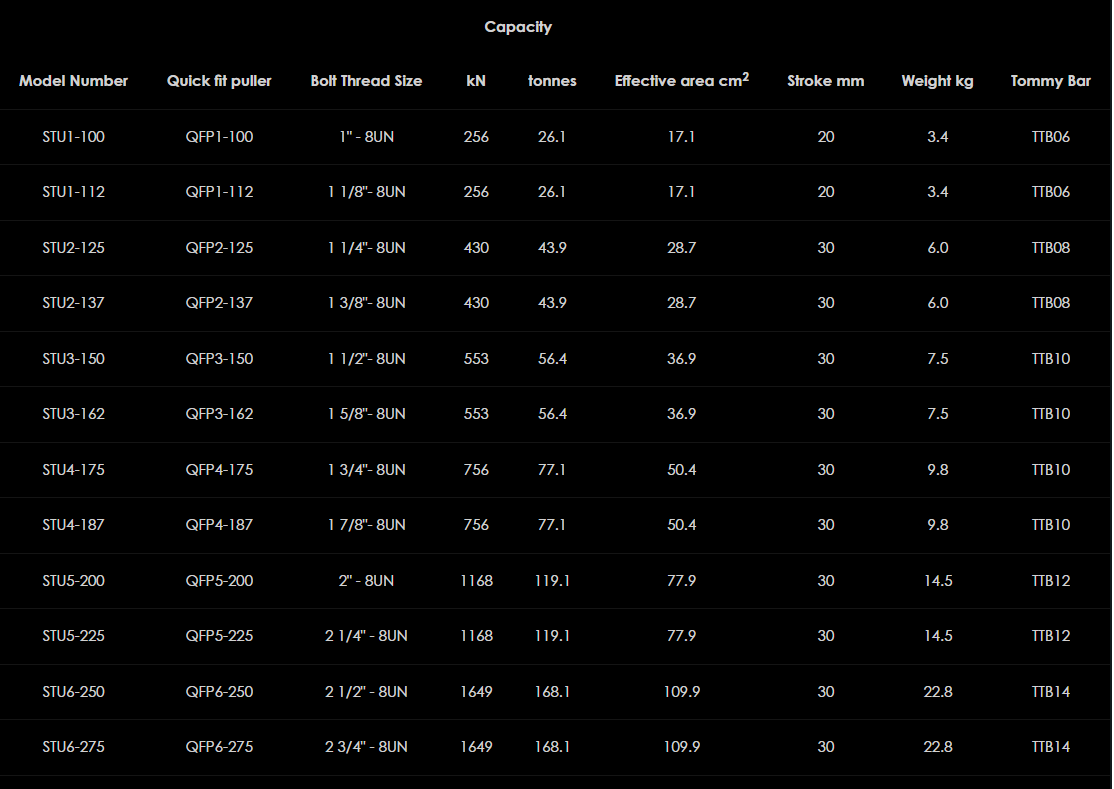Select the 2 1/4" - 8UN thread cell
The width and height of the screenshot is (1114, 789).
pyautogui.click(x=366, y=636)
